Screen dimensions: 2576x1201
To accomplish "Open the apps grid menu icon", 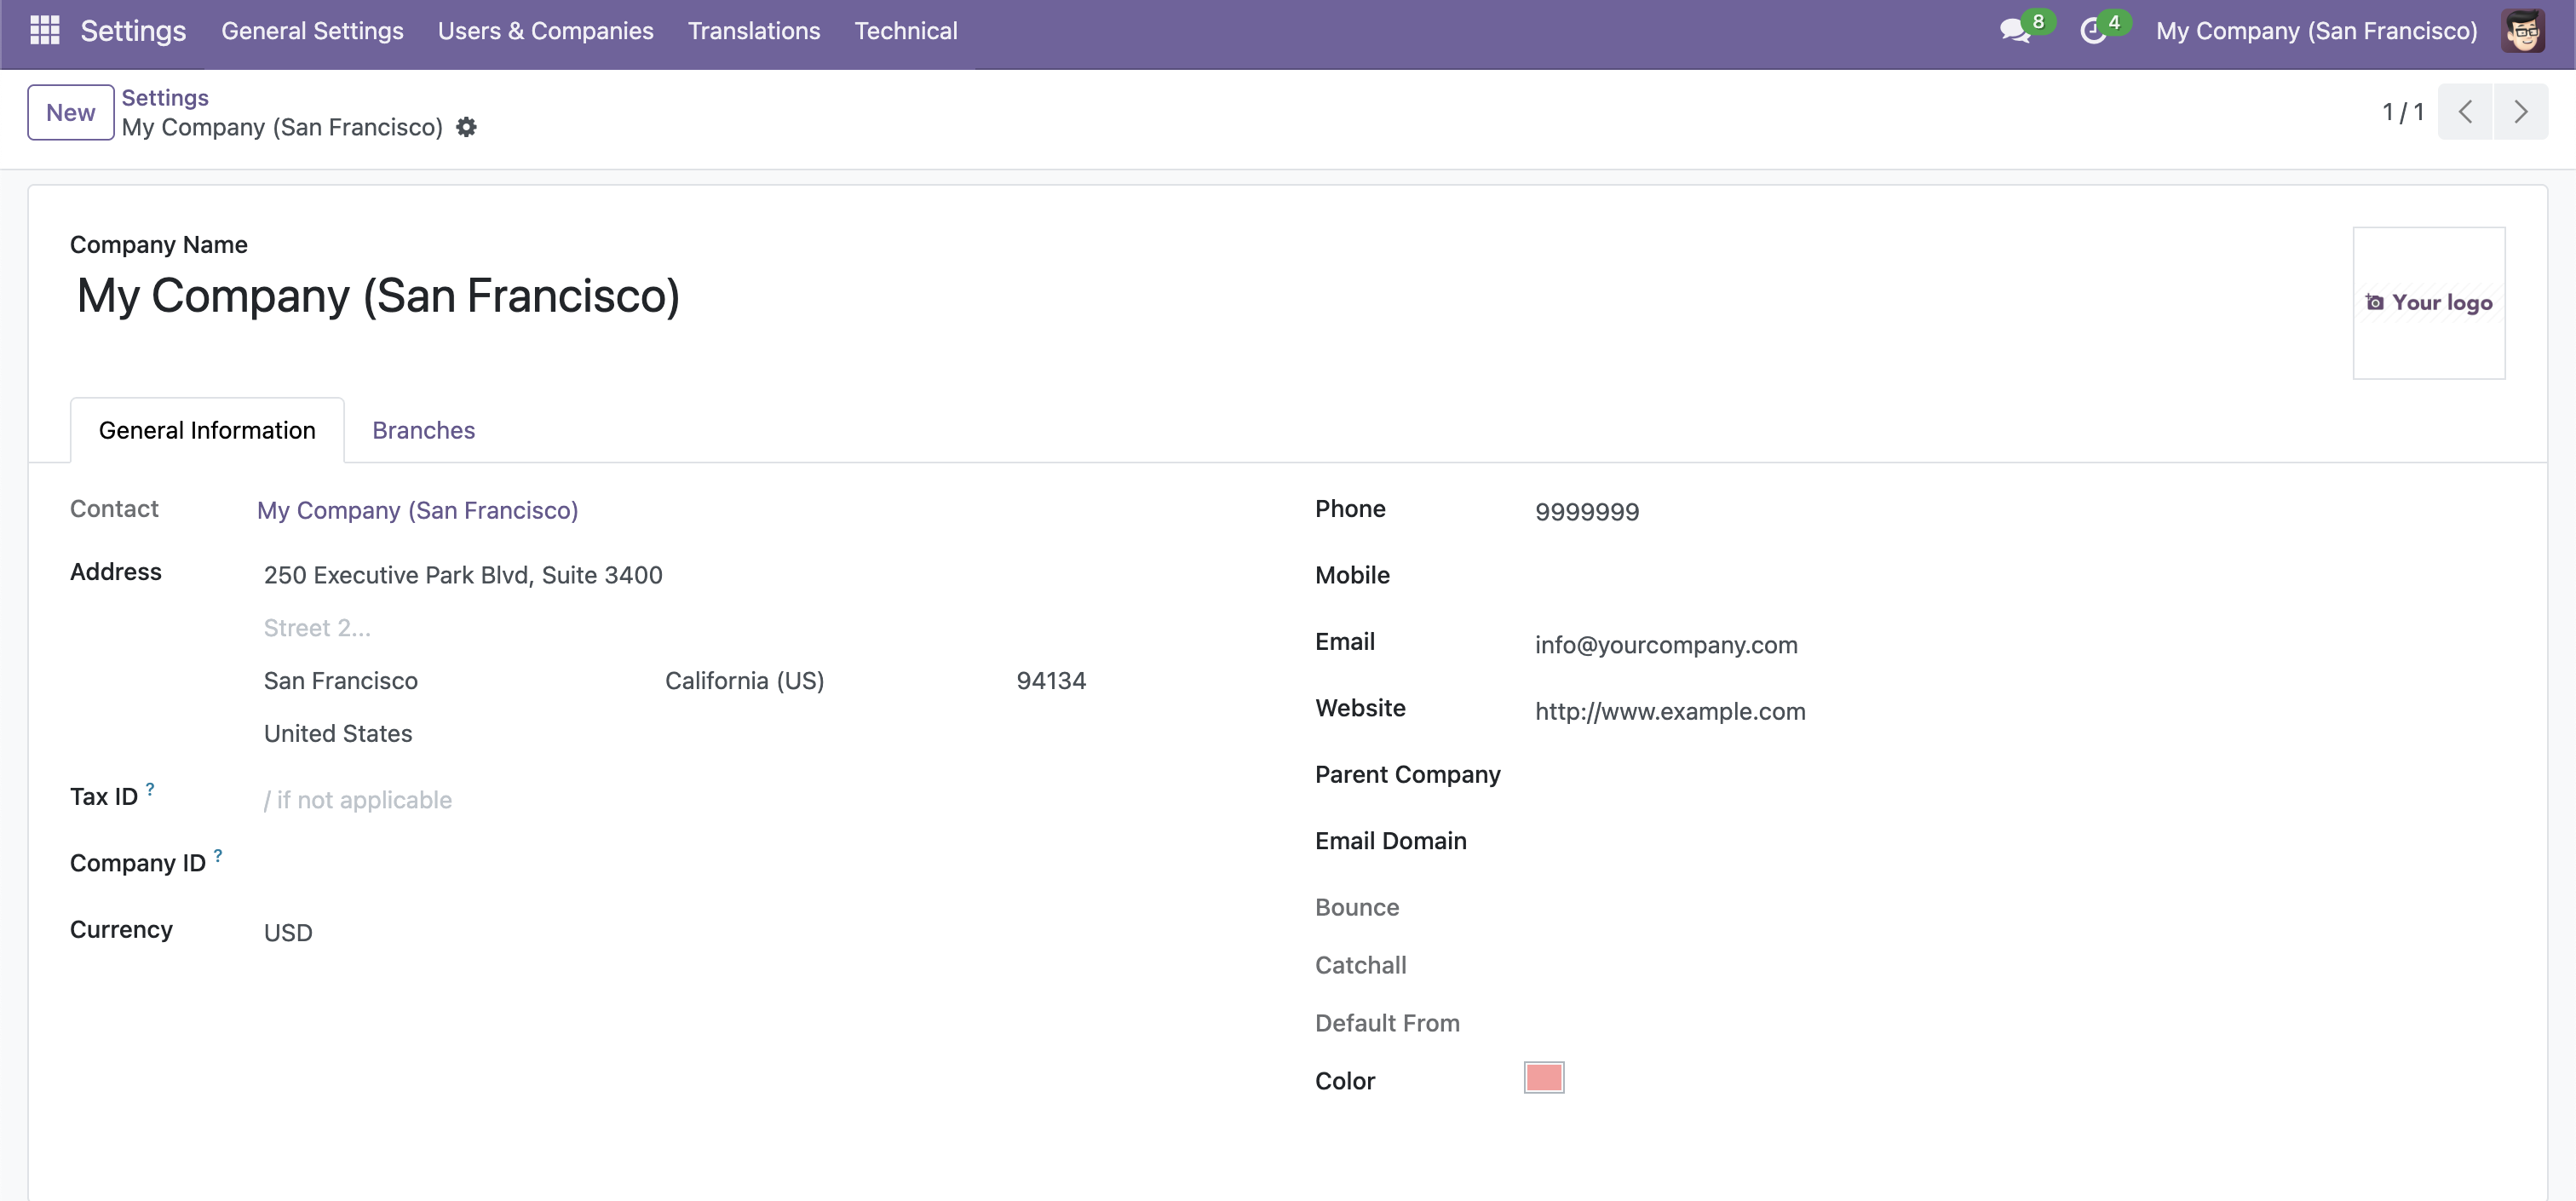I will pyautogui.click(x=45, y=30).
